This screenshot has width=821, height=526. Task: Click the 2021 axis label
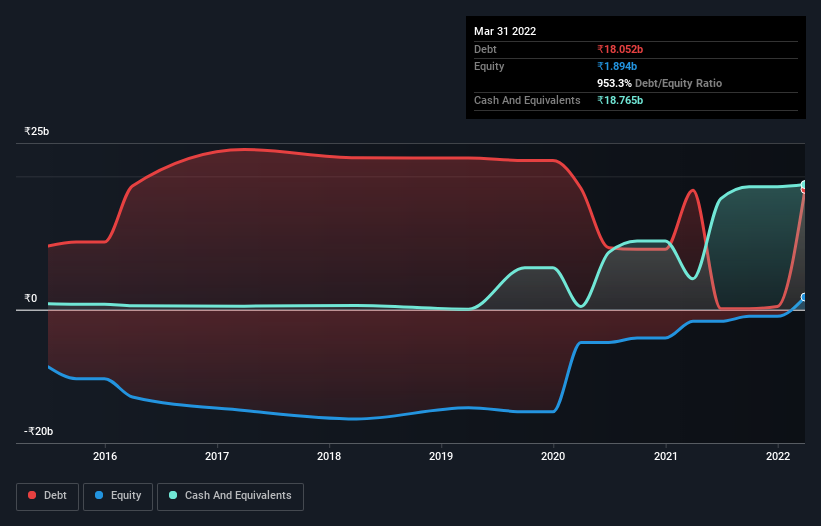pos(666,456)
